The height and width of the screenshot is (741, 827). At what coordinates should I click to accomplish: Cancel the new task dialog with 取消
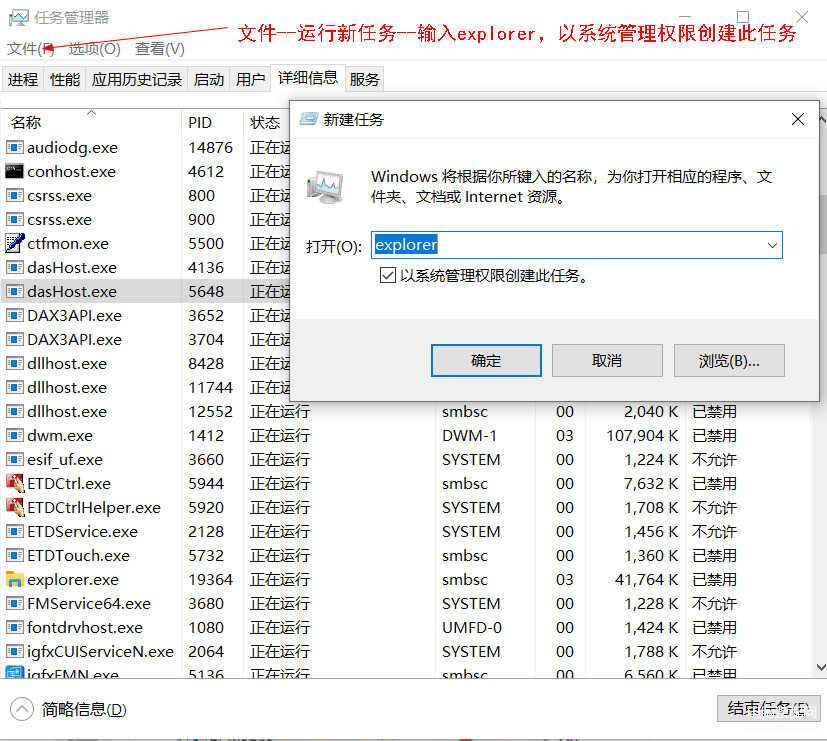[607, 361]
